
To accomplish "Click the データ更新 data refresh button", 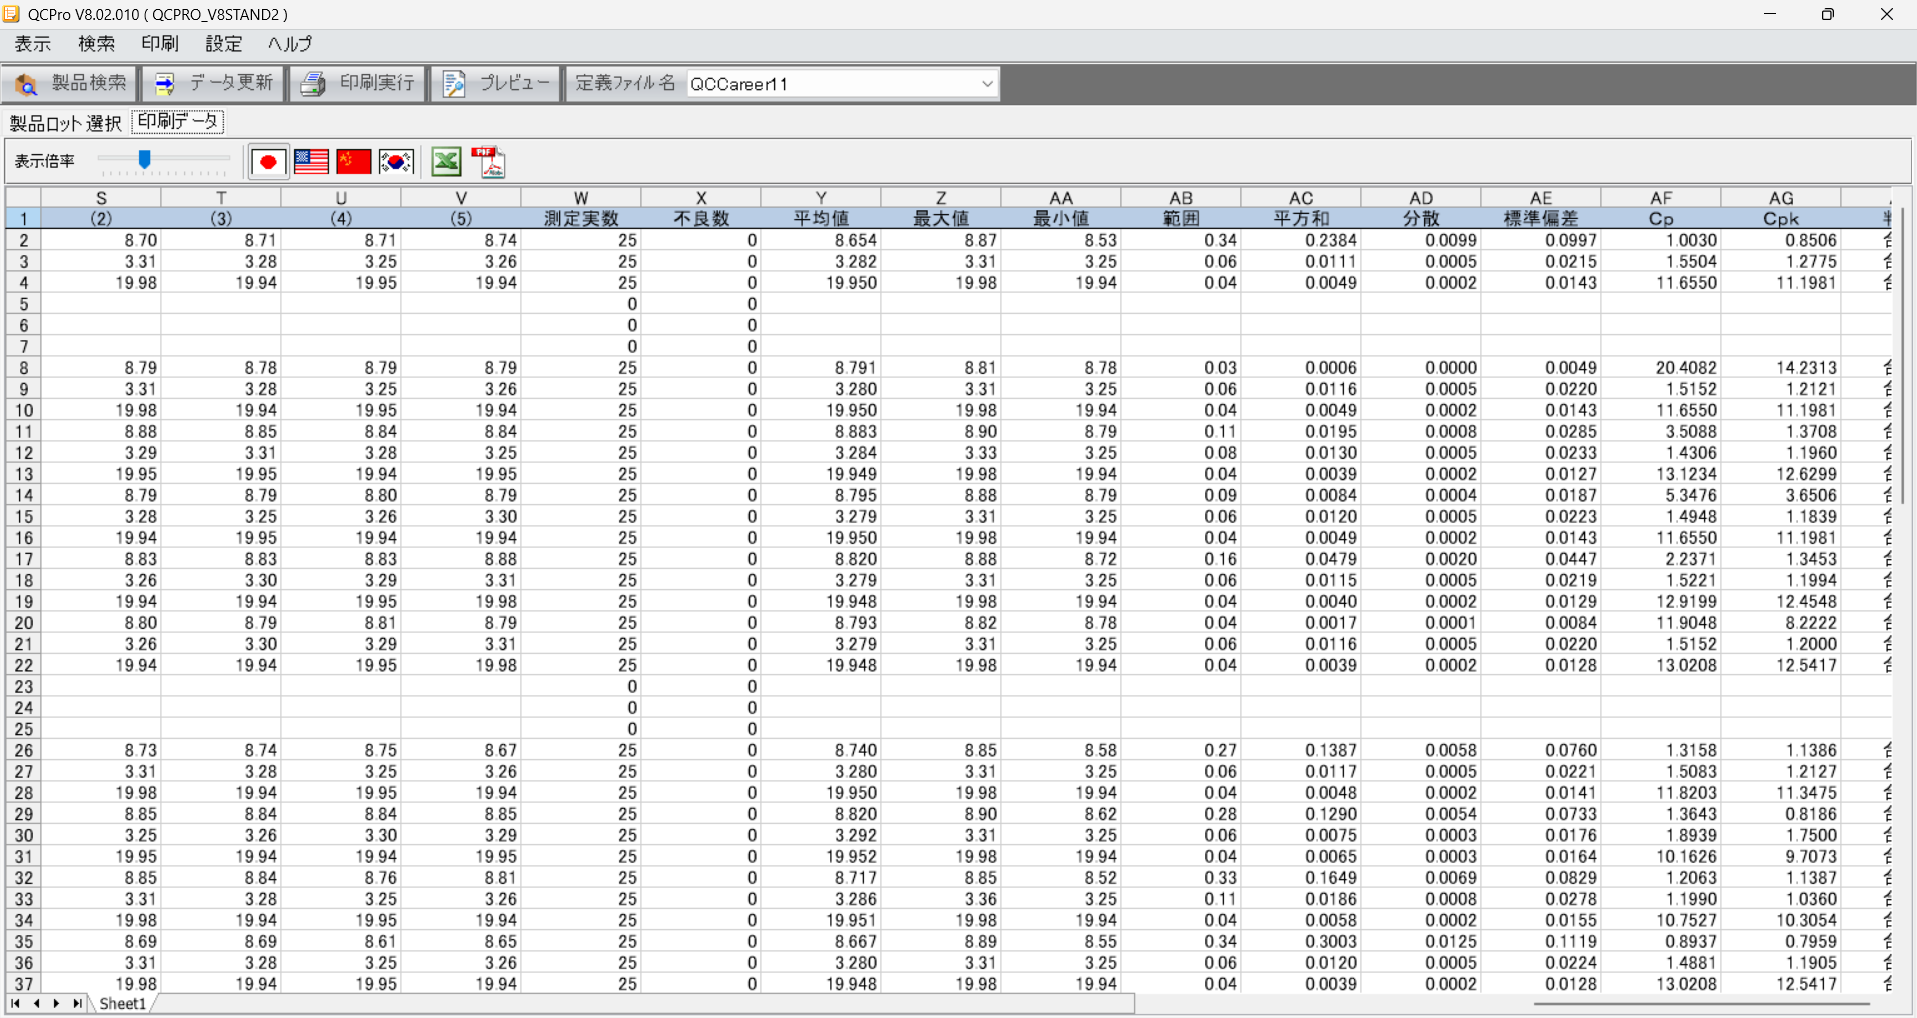I will [x=214, y=84].
